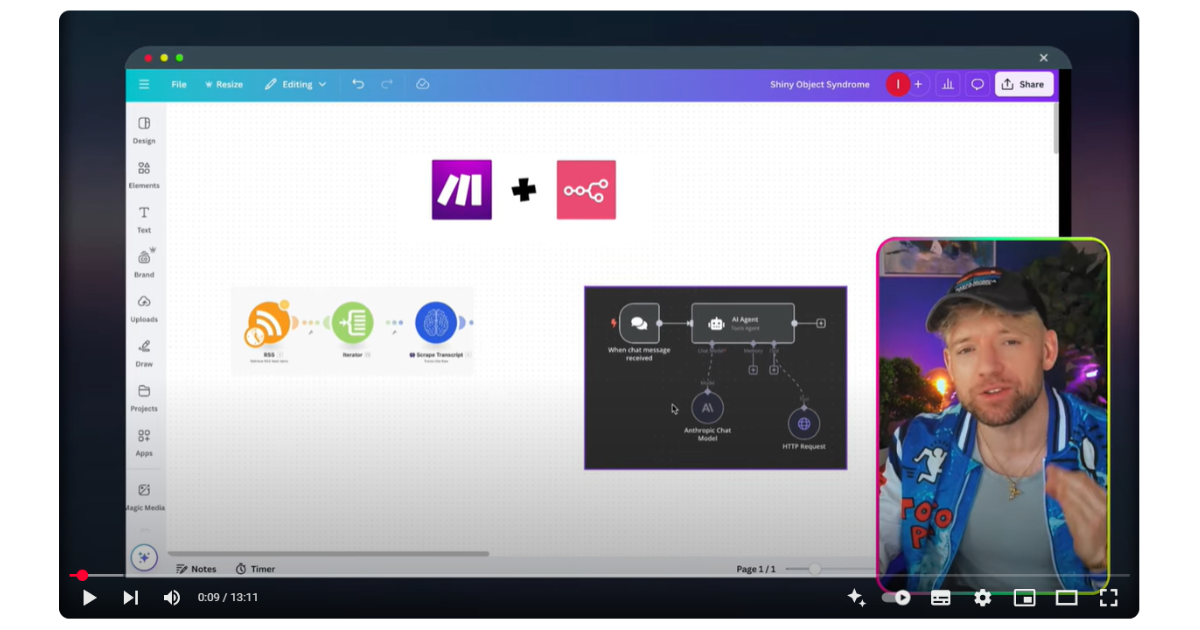
Task: Mute the video volume
Action: tap(170, 597)
